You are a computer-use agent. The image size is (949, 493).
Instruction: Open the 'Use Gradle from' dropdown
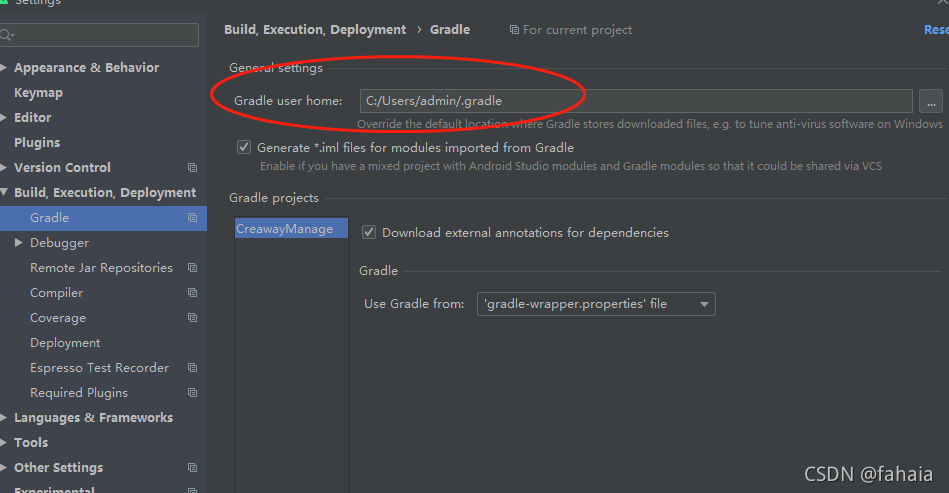tap(596, 304)
